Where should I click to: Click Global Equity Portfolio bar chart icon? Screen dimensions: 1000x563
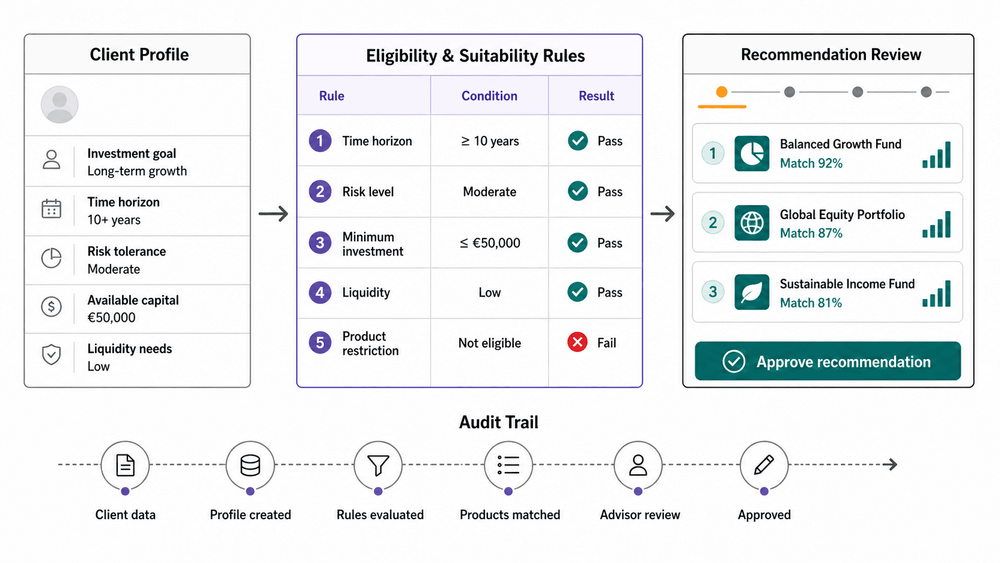click(936, 224)
